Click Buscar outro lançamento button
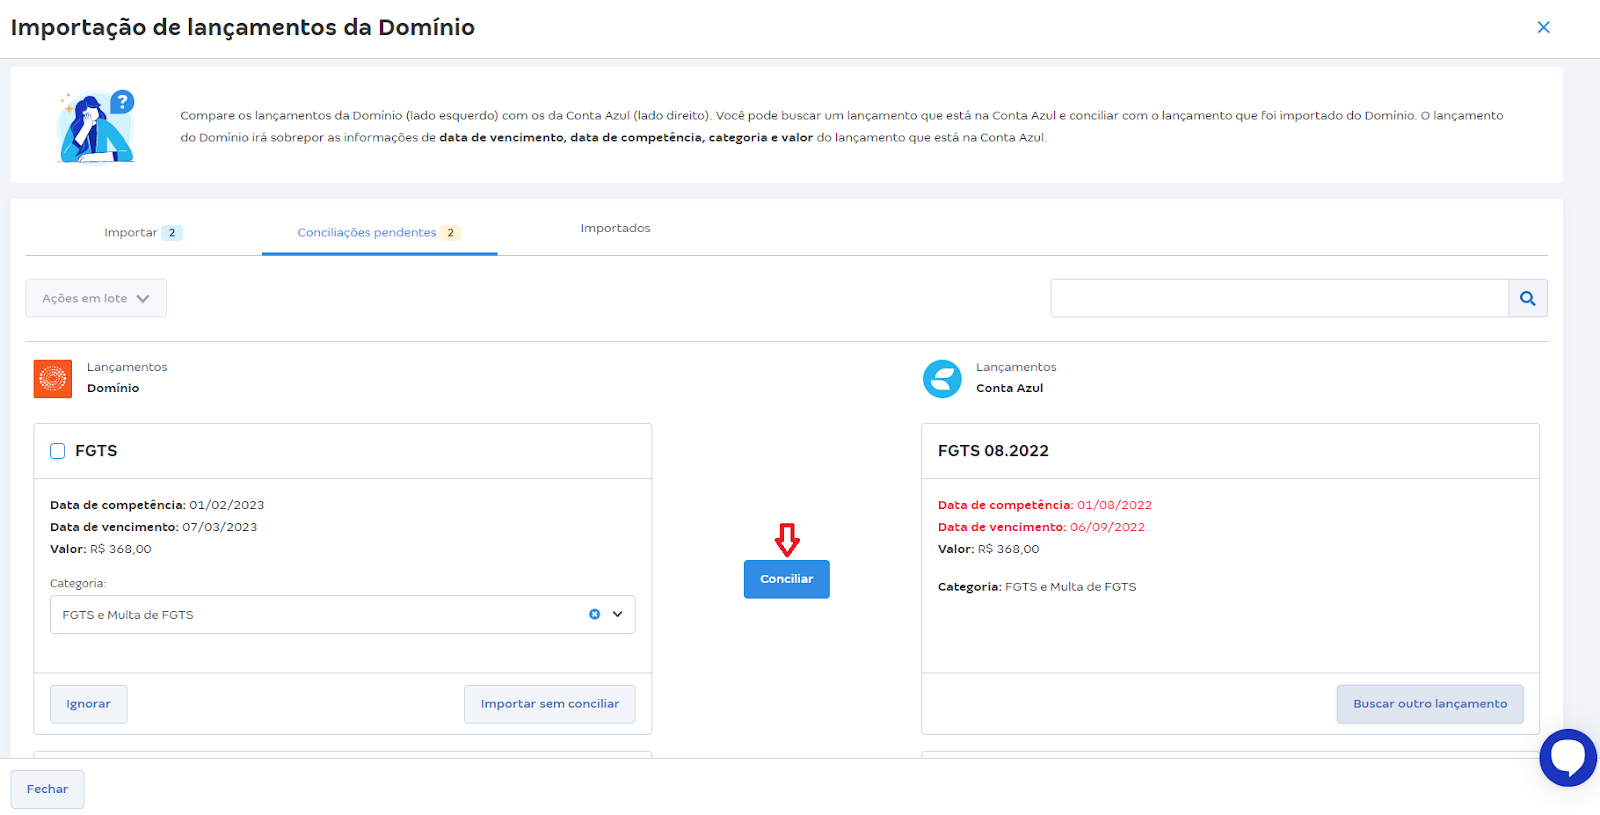The height and width of the screenshot is (815, 1600). pyautogui.click(x=1430, y=704)
